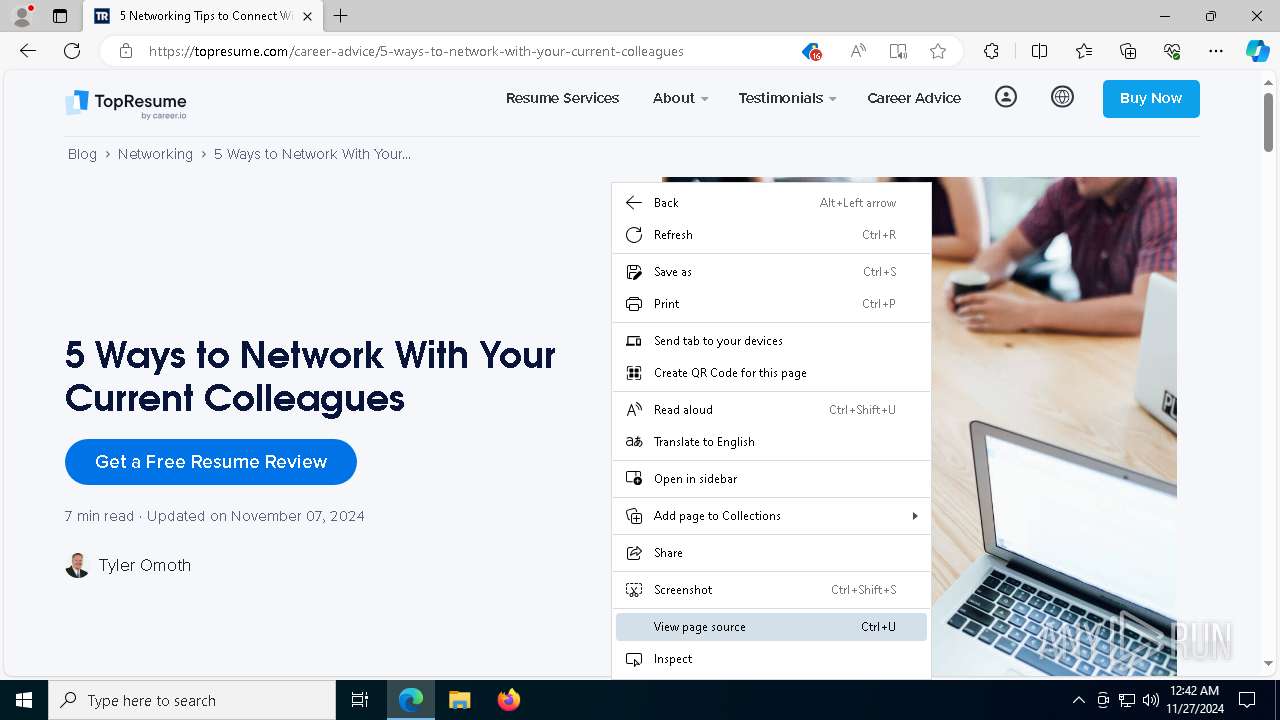This screenshot has width=1280, height=720.
Task: Click Read aloud icon in address bar
Action: coord(858,51)
